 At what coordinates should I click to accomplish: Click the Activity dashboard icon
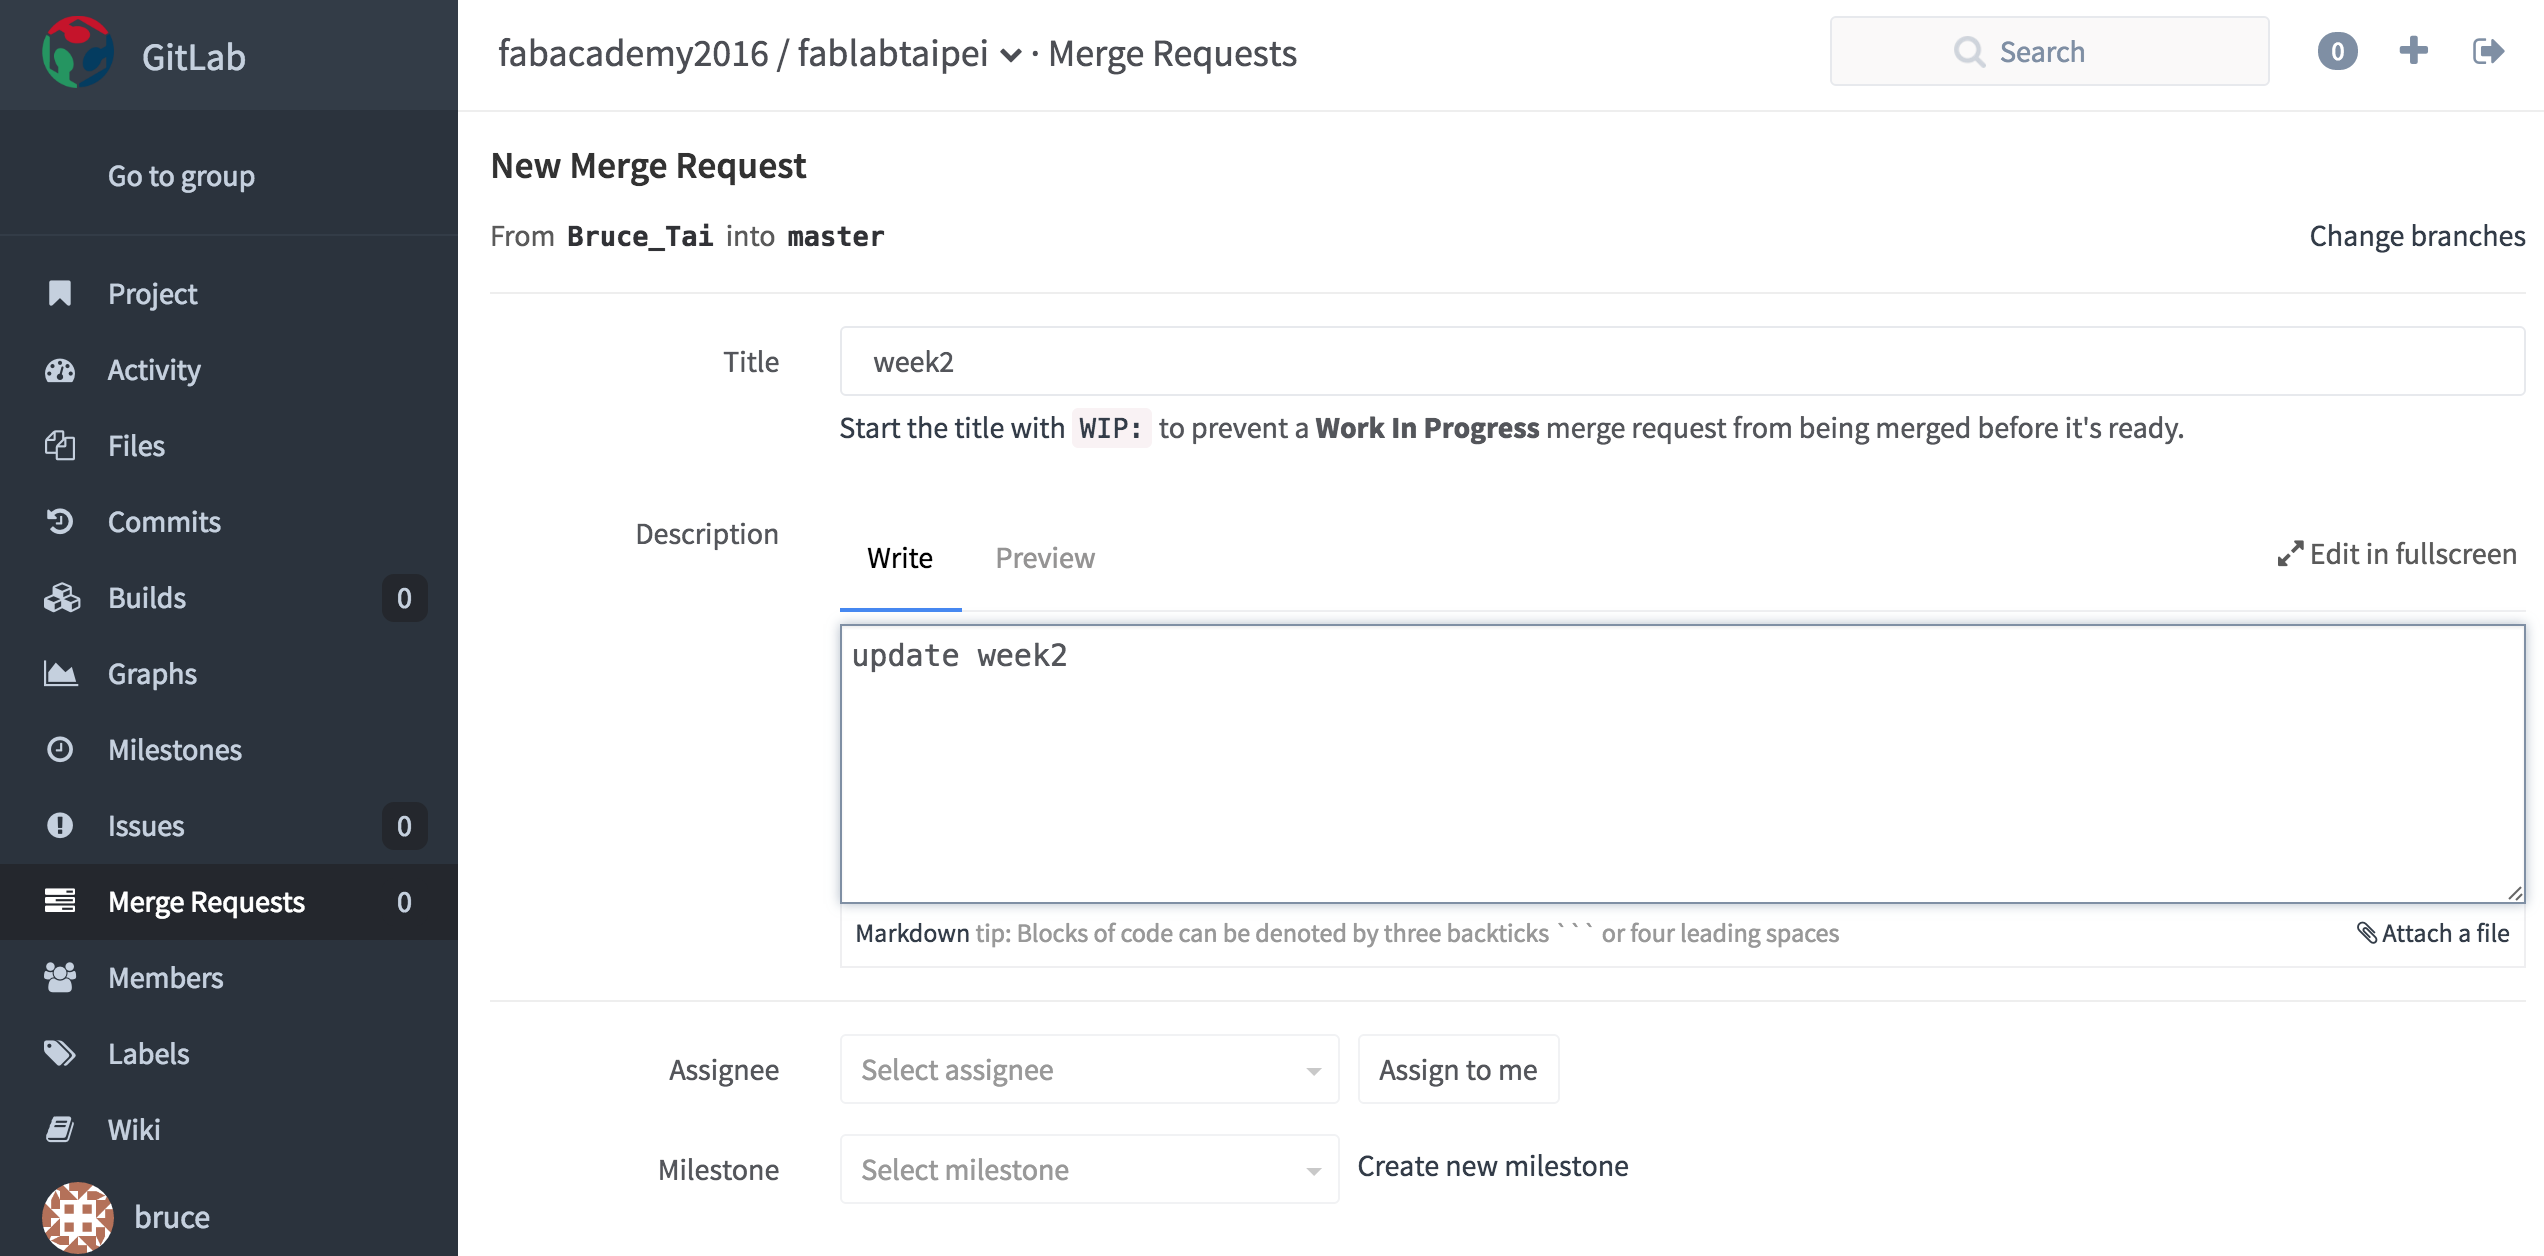pyautogui.click(x=60, y=370)
